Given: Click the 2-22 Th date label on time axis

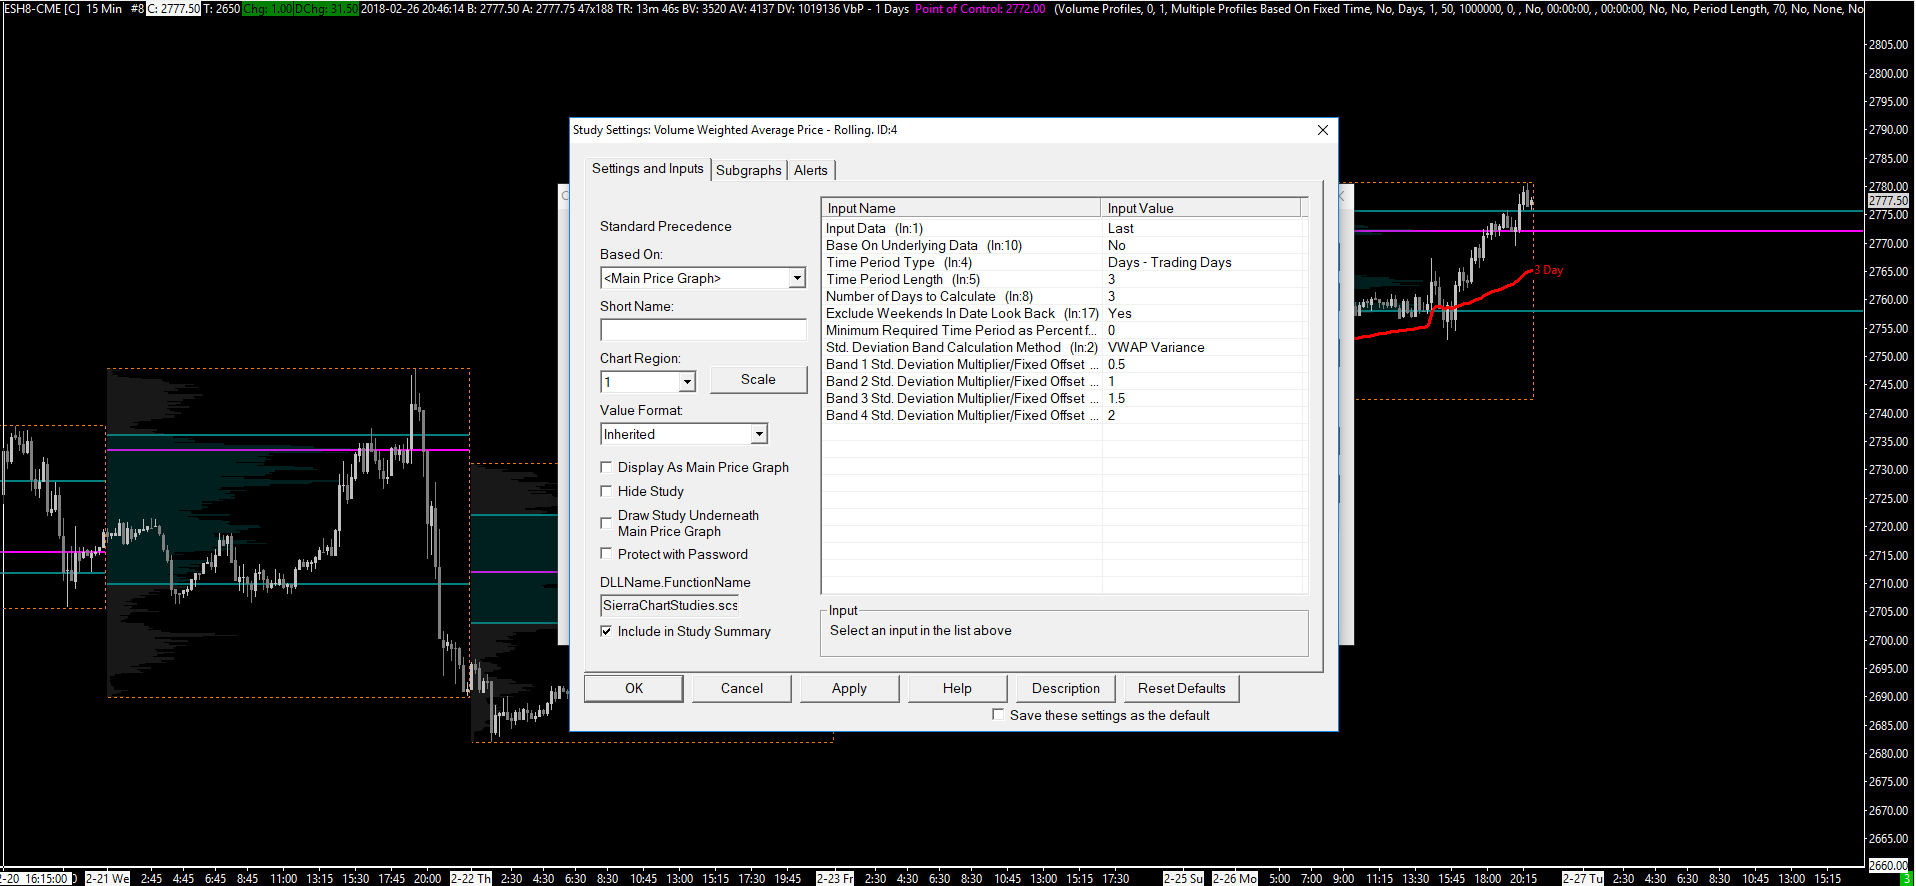Looking at the screenshot, I should click(x=470, y=878).
